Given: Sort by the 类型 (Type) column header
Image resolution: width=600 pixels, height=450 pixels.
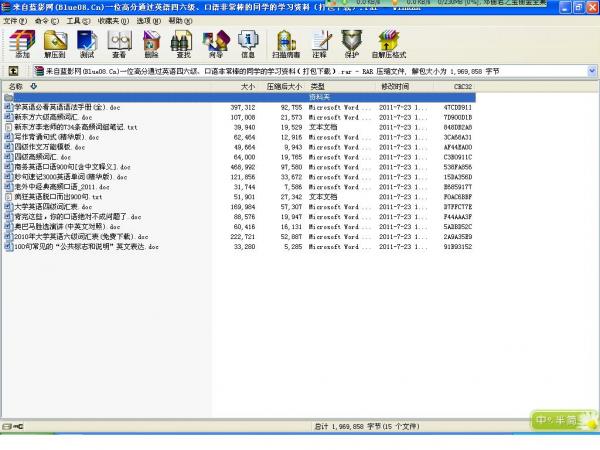Looking at the screenshot, I should click(317, 86).
